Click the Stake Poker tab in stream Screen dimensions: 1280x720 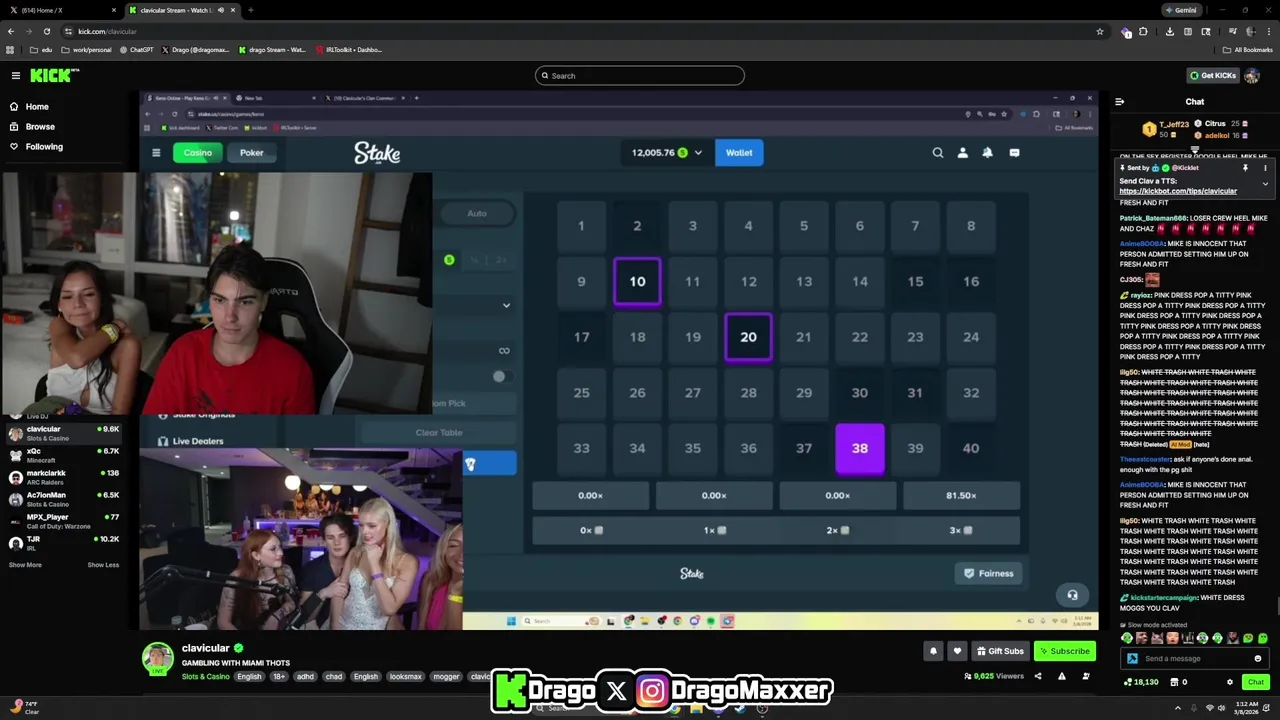pos(251,152)
